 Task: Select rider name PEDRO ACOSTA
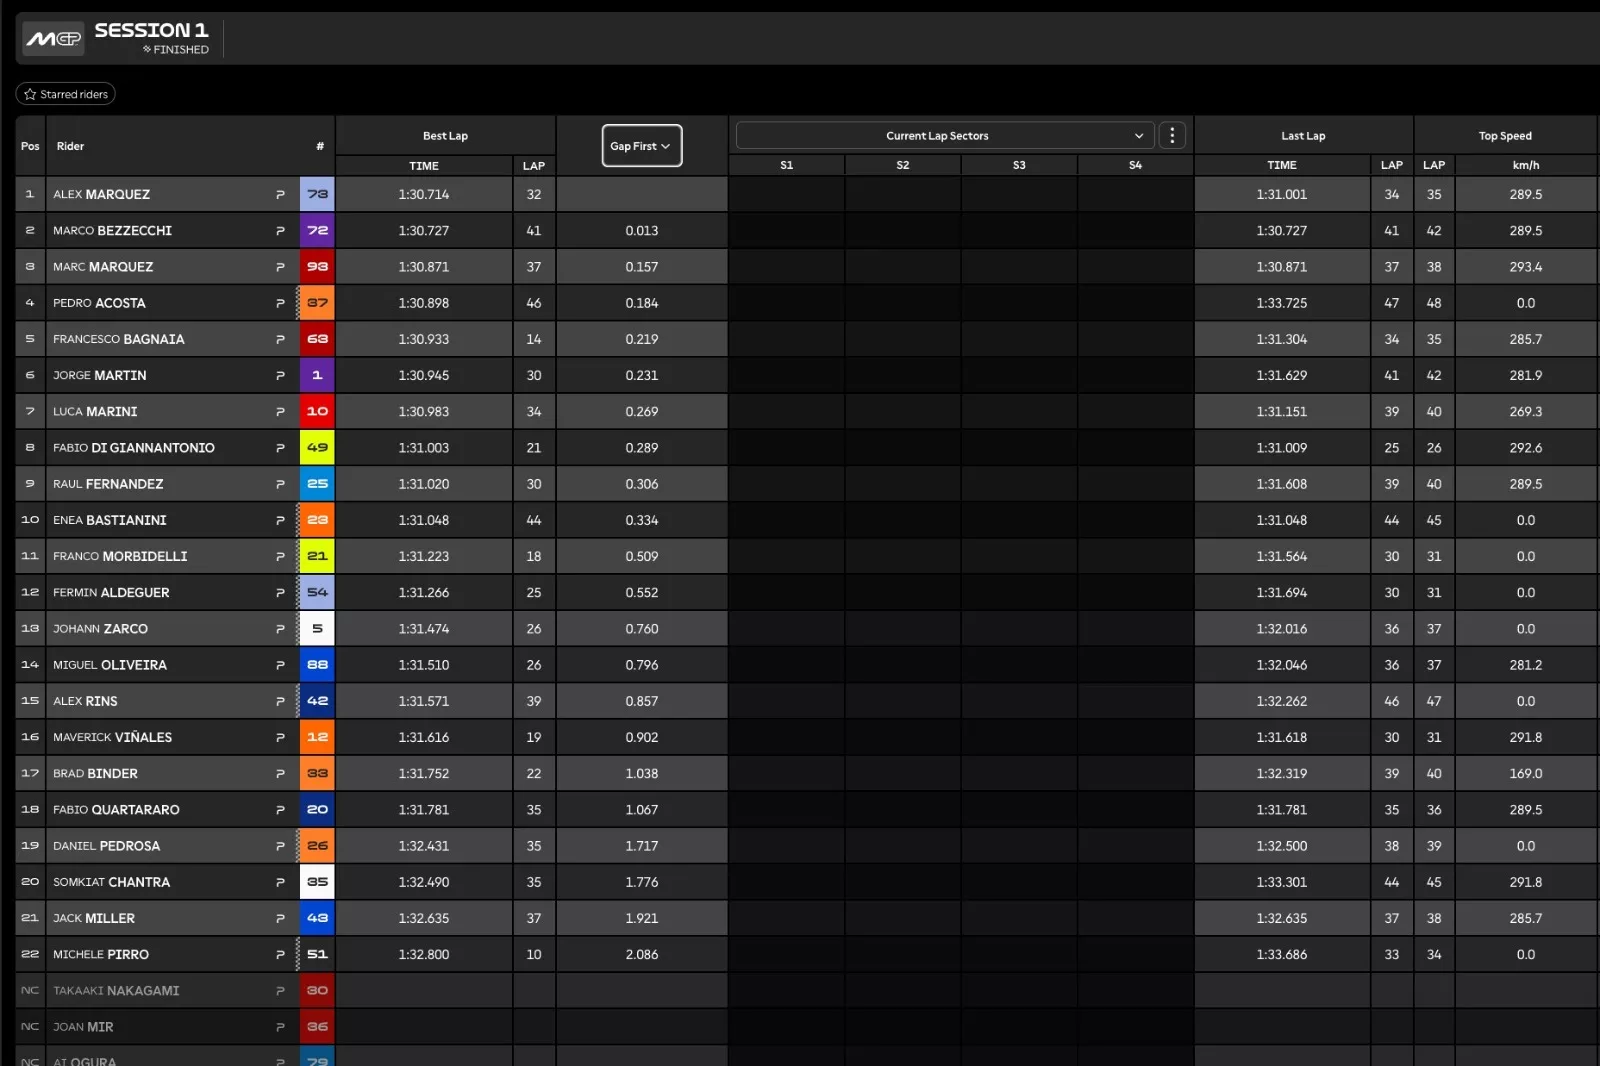click(x=99, y=303)
